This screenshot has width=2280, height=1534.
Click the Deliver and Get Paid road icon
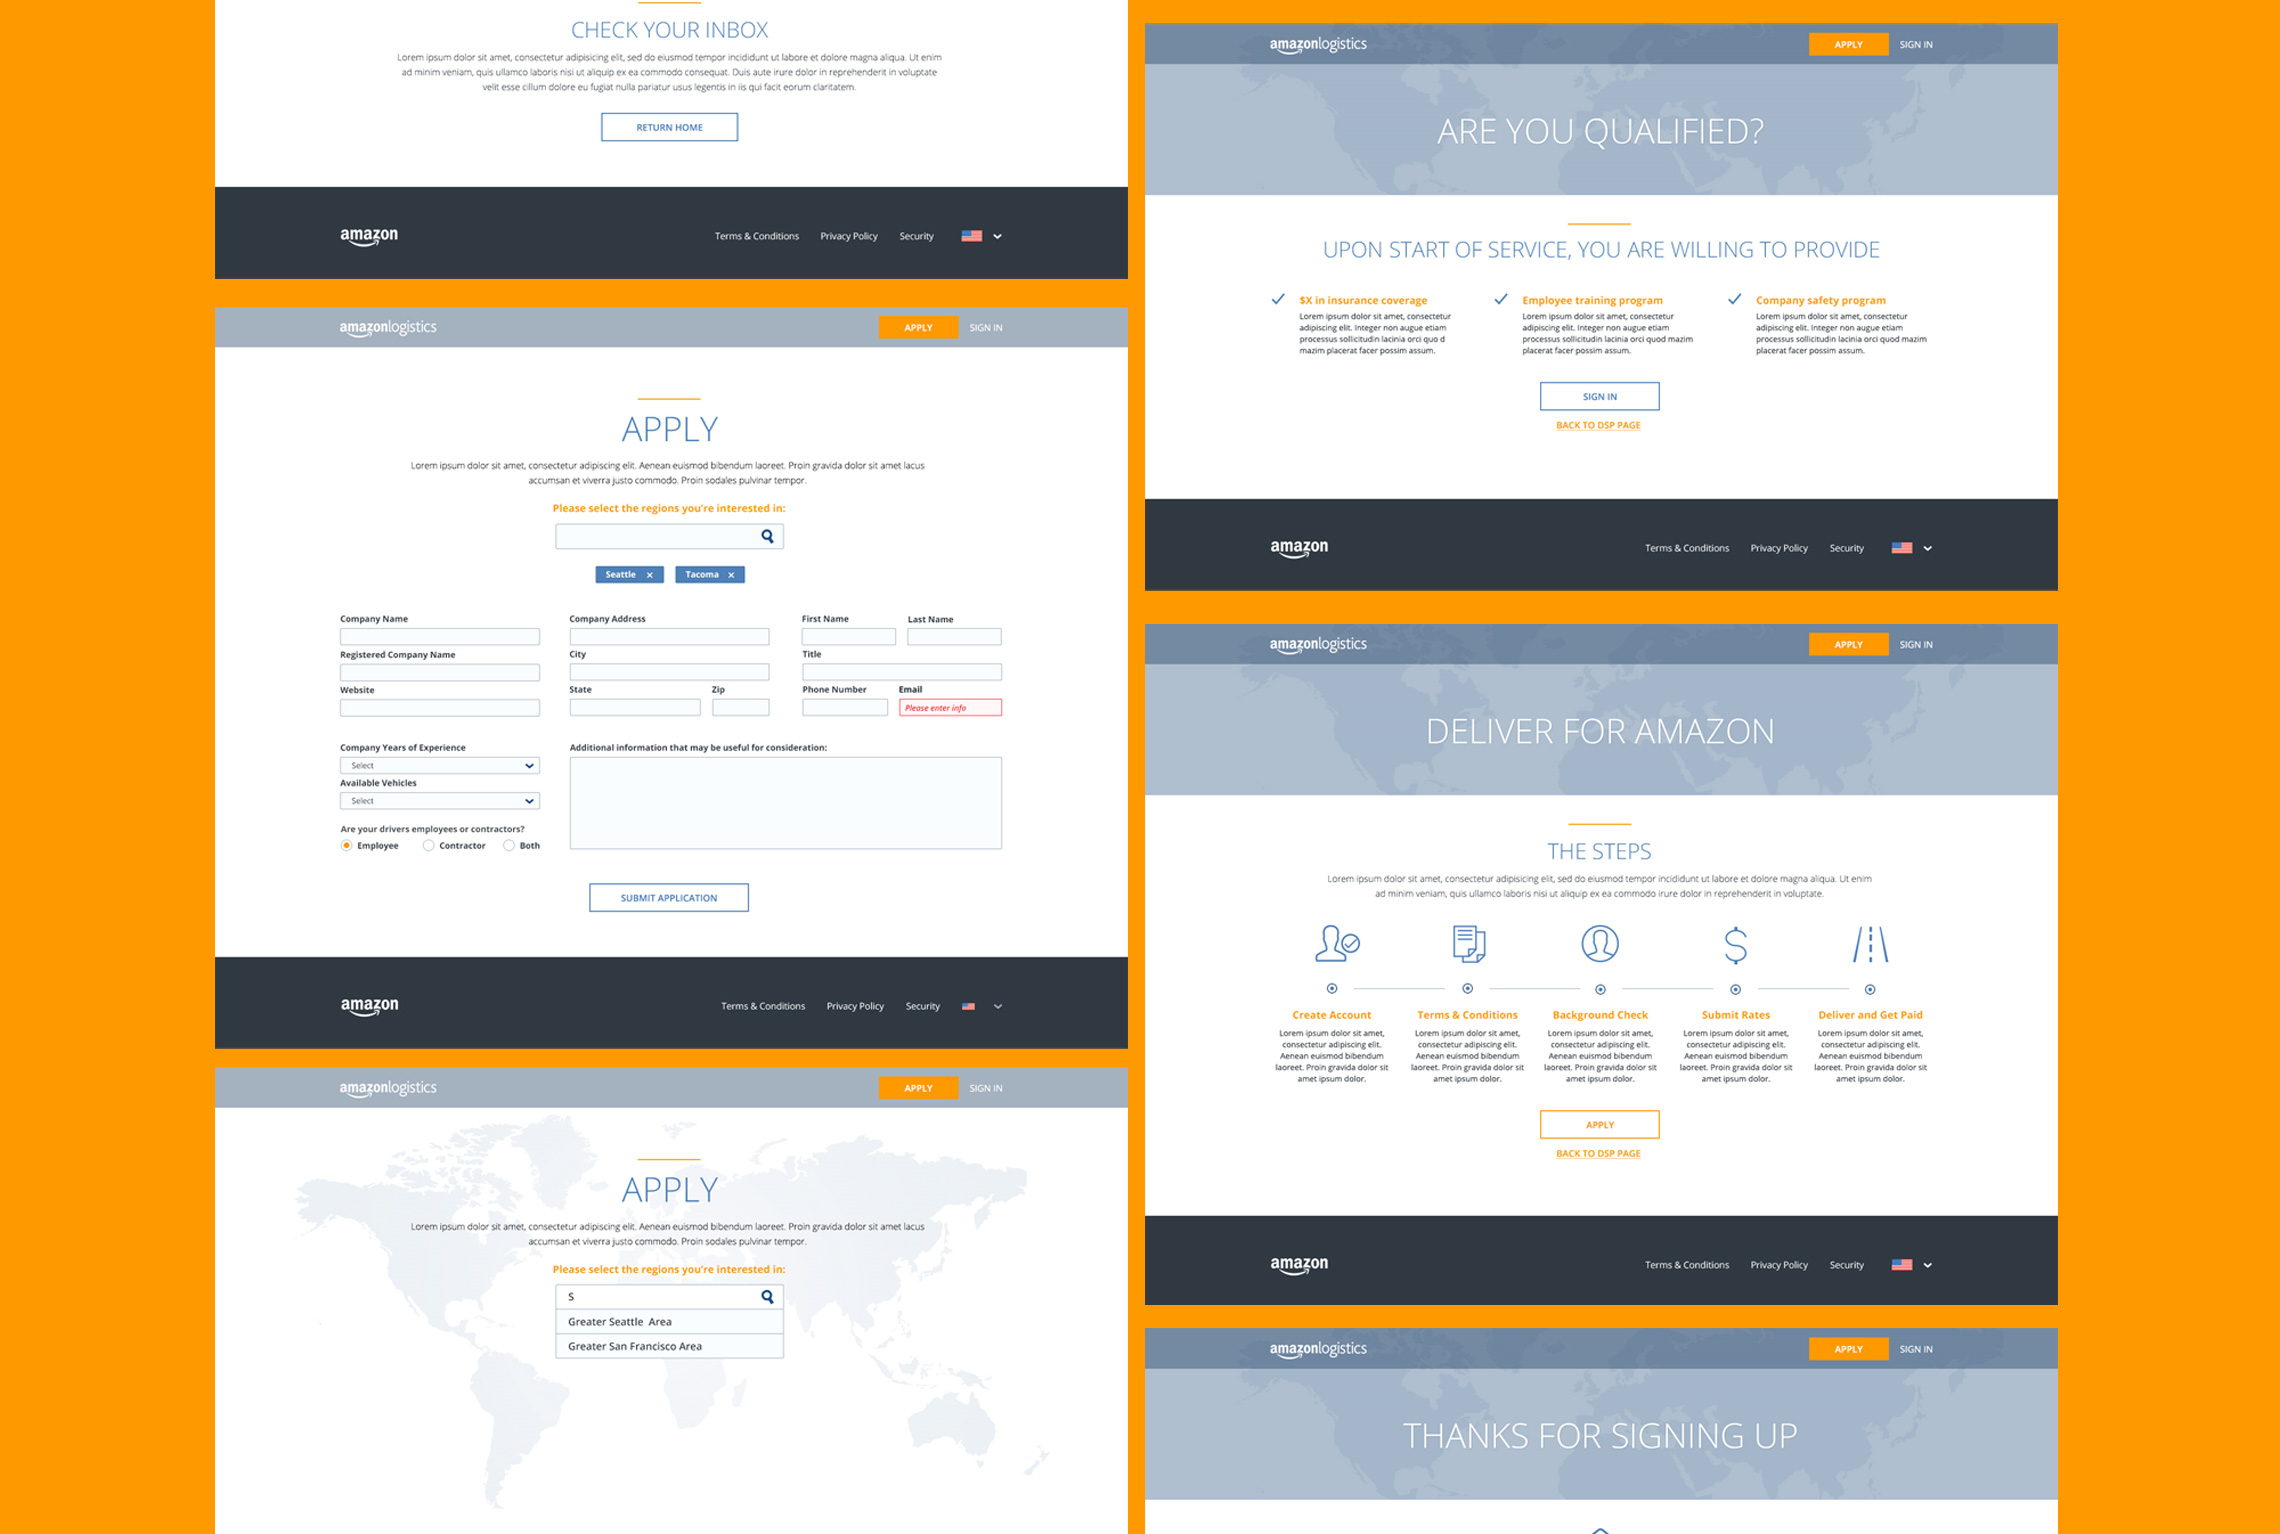pyautogui.click(x=1869, y=944)
